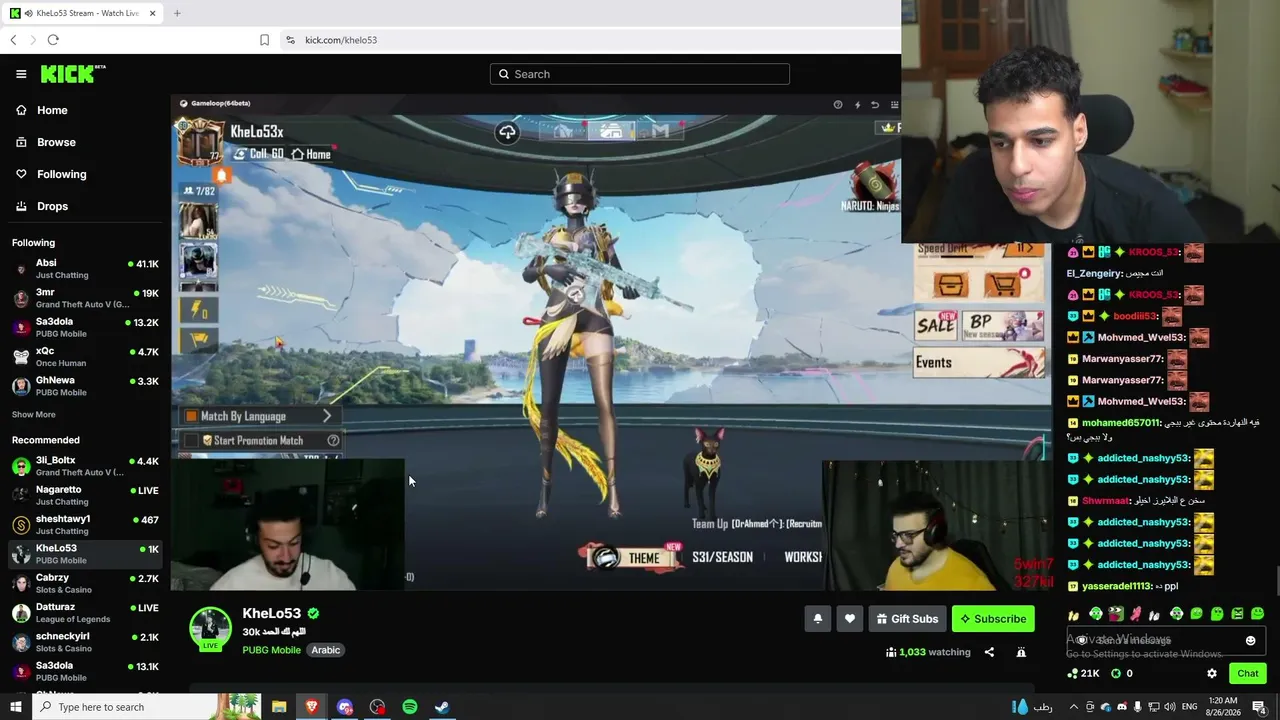Click the Subscribe button

[993, 619]
